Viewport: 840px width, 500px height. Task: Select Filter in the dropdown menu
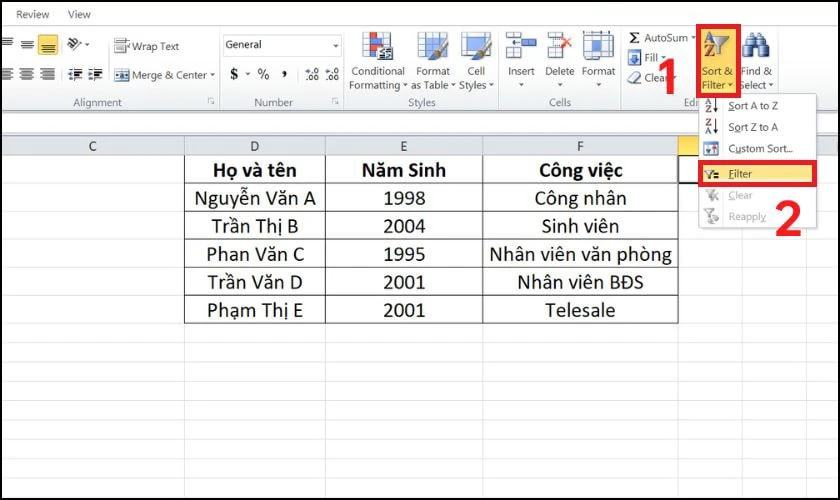(758, 174)
